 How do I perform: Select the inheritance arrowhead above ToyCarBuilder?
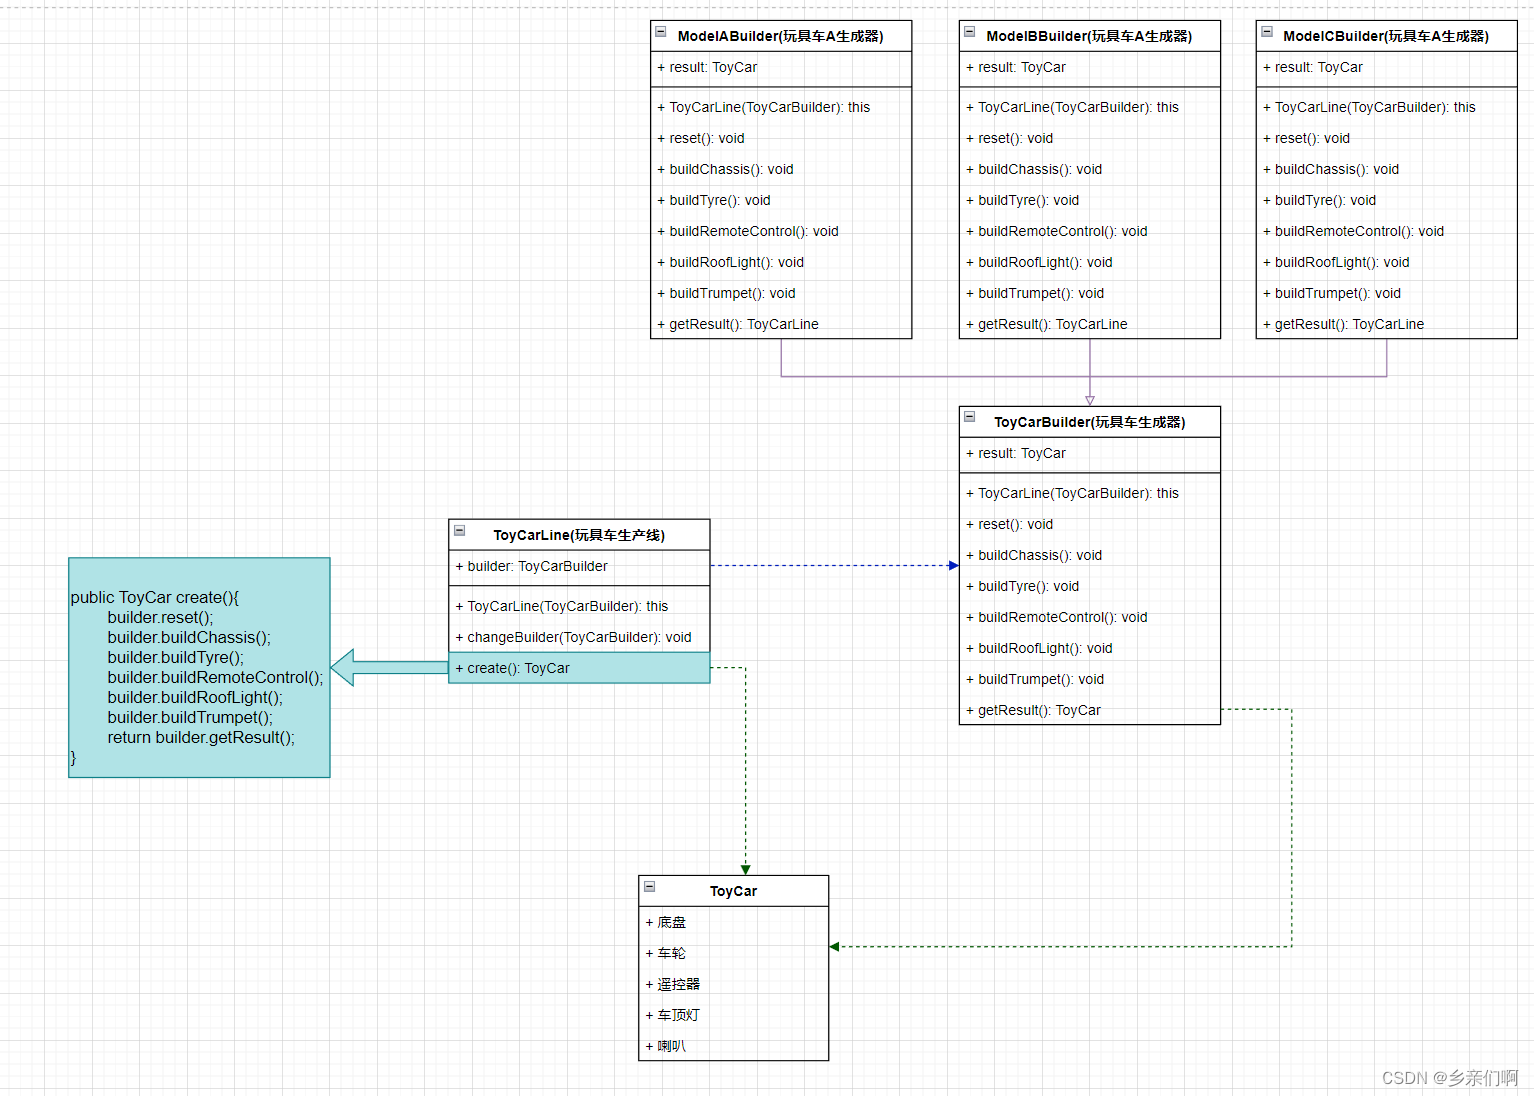pyautogui.click(x=1090, y=400)
